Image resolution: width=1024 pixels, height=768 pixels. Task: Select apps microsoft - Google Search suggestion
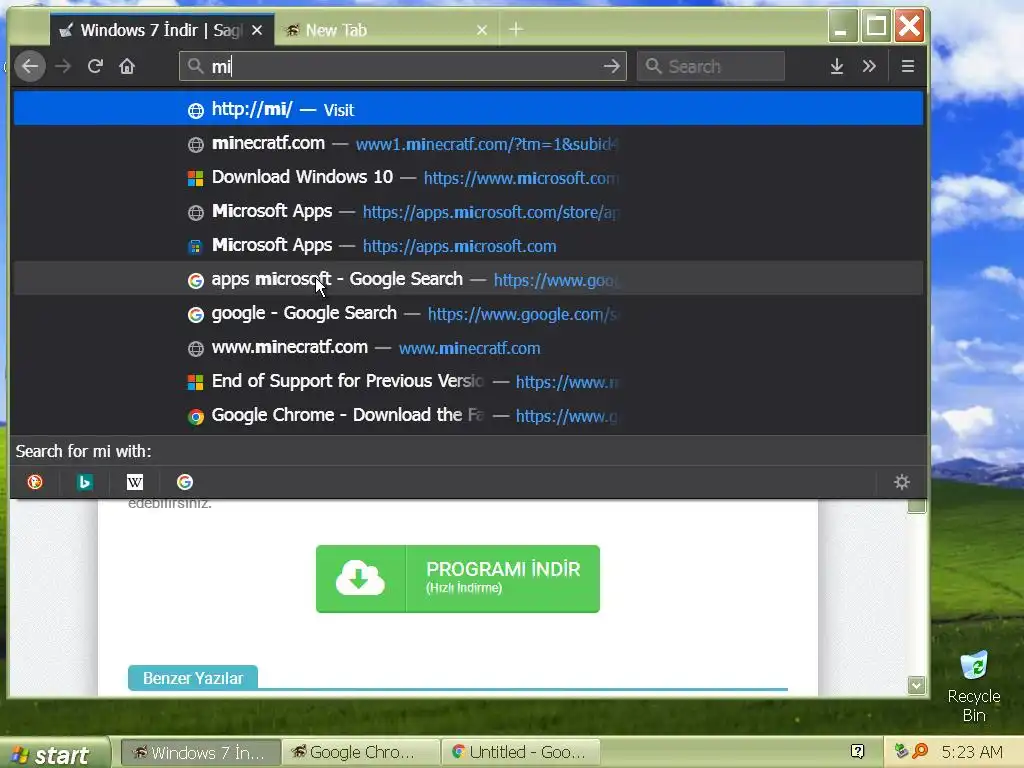click(x=468, y=279)
